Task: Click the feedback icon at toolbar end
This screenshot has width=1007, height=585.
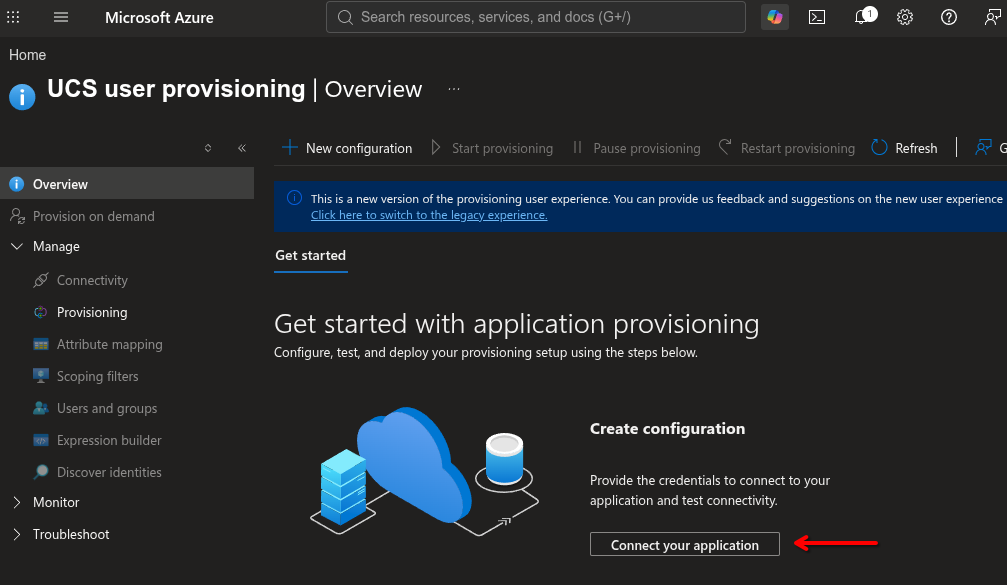Action: click(983, 148)
